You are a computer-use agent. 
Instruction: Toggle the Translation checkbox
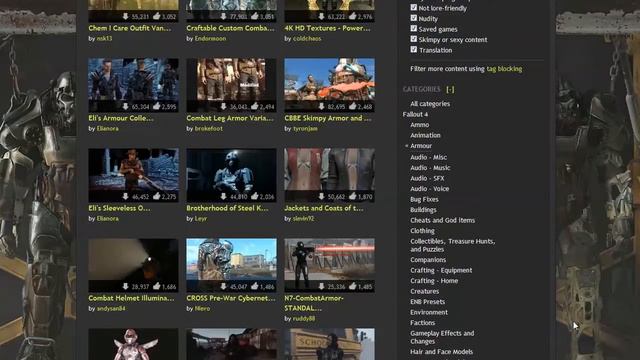[x=414, y=49]
